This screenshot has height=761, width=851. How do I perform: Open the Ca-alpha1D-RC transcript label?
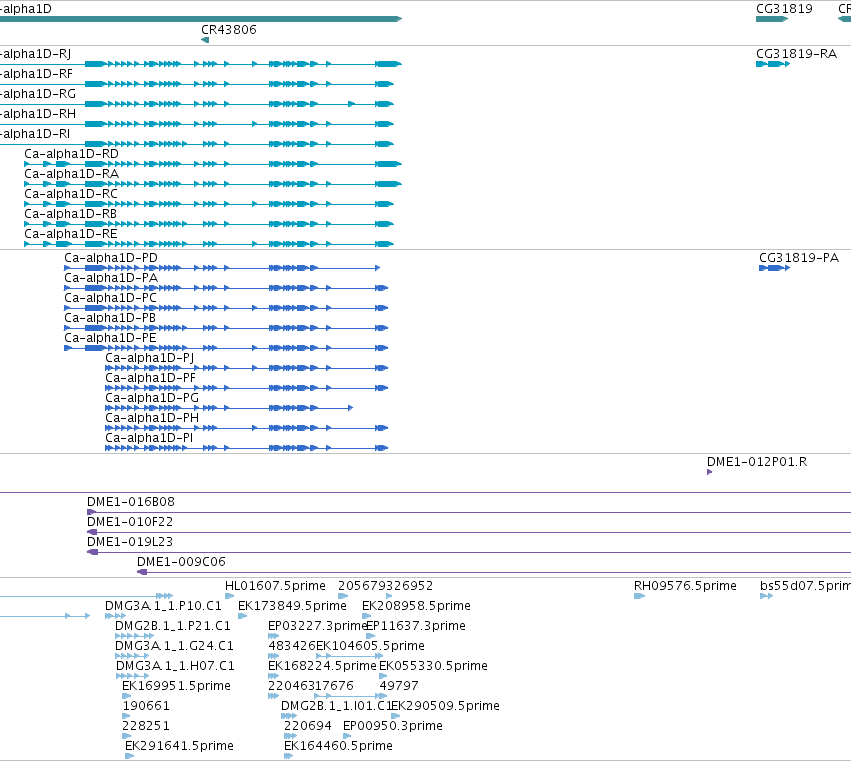coord(71,194)
